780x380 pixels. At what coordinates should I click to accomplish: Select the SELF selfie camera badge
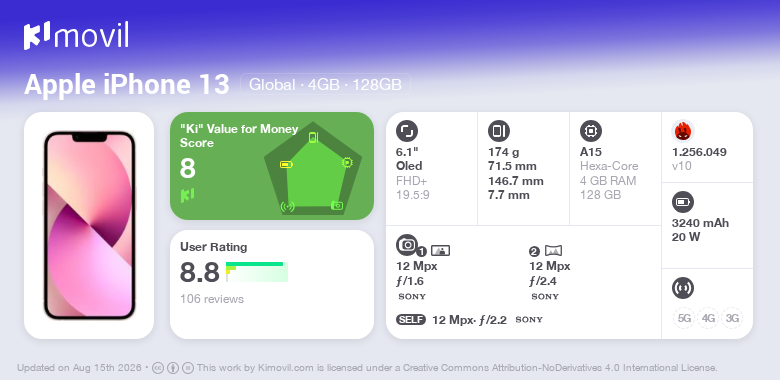click(x=411, y=320)
